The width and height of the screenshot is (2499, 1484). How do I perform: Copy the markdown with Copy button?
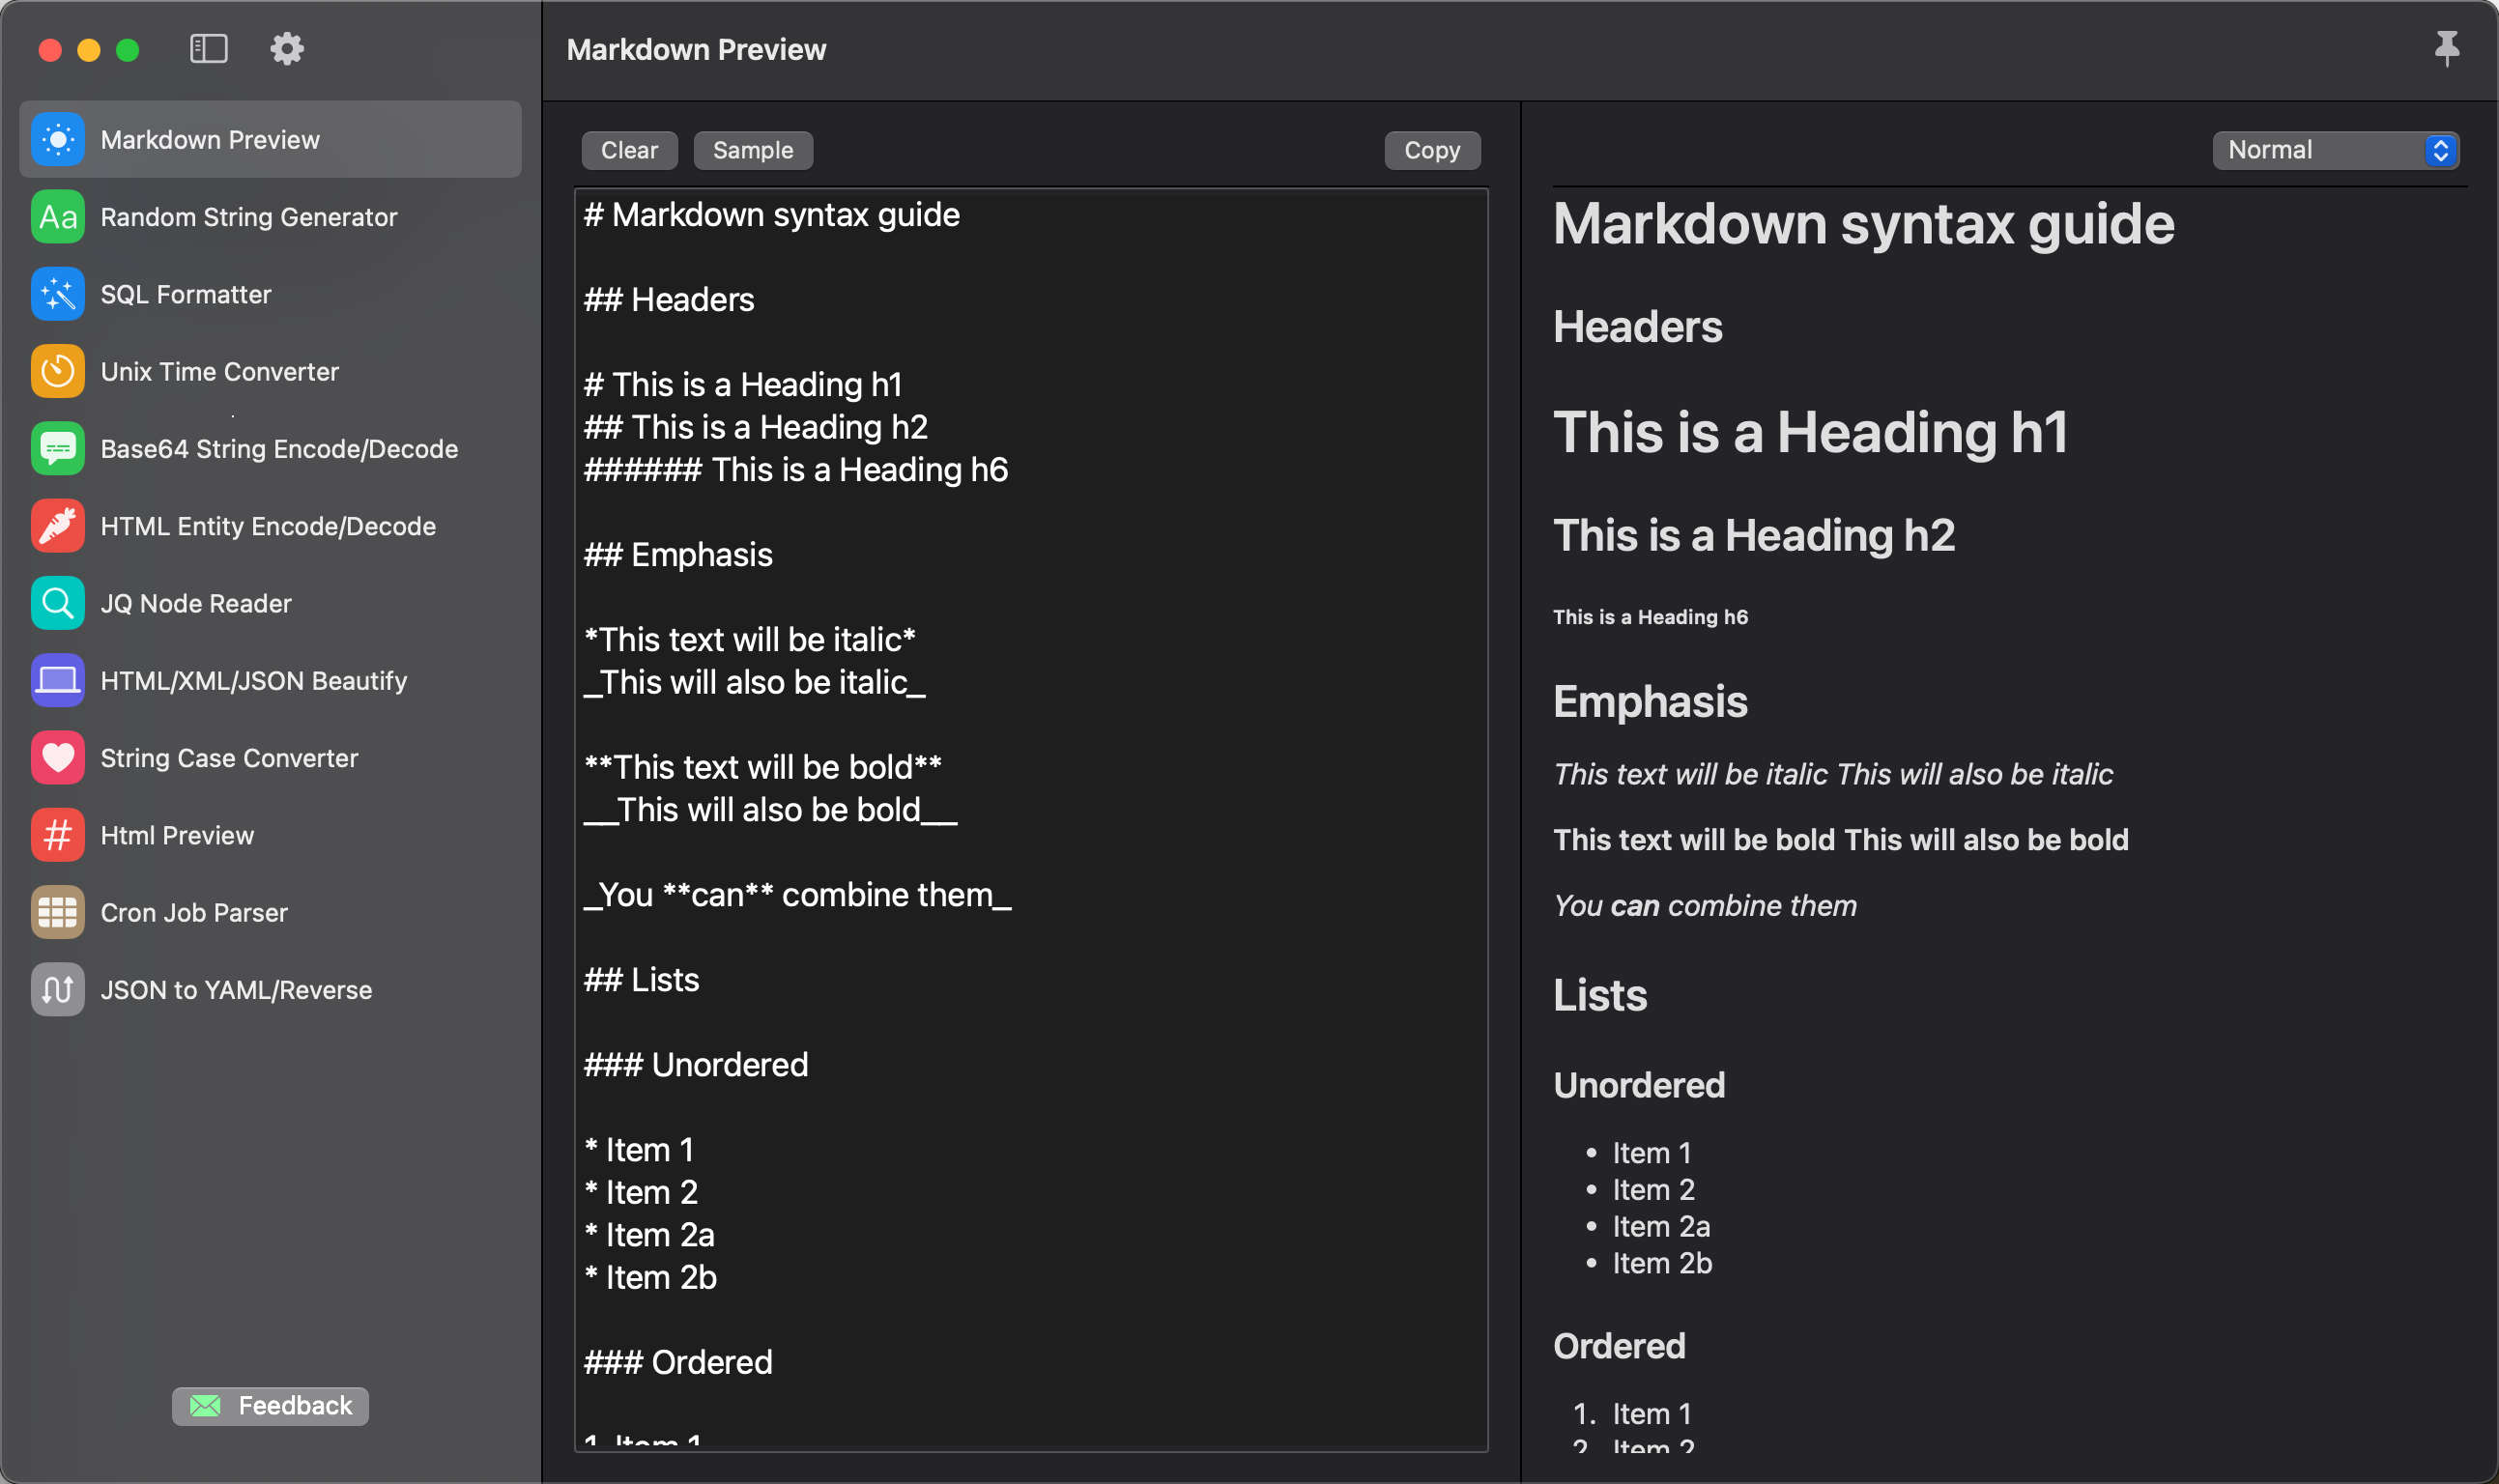pos(1432,150)
